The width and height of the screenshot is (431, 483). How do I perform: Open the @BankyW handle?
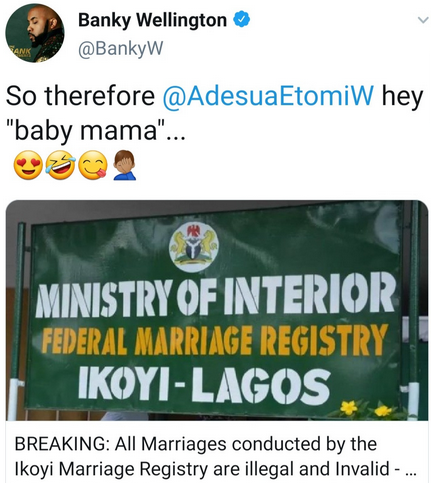[x=121, y=49]
